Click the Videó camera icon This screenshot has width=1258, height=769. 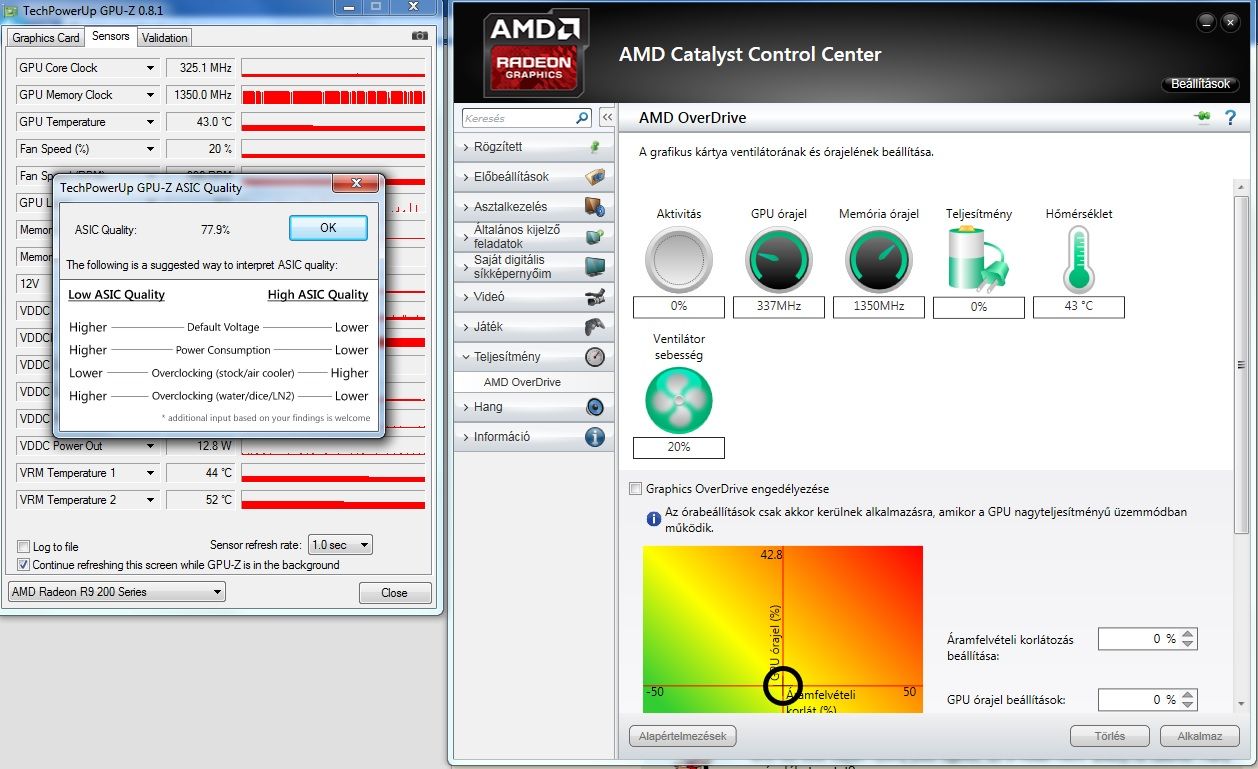[595, 297]
